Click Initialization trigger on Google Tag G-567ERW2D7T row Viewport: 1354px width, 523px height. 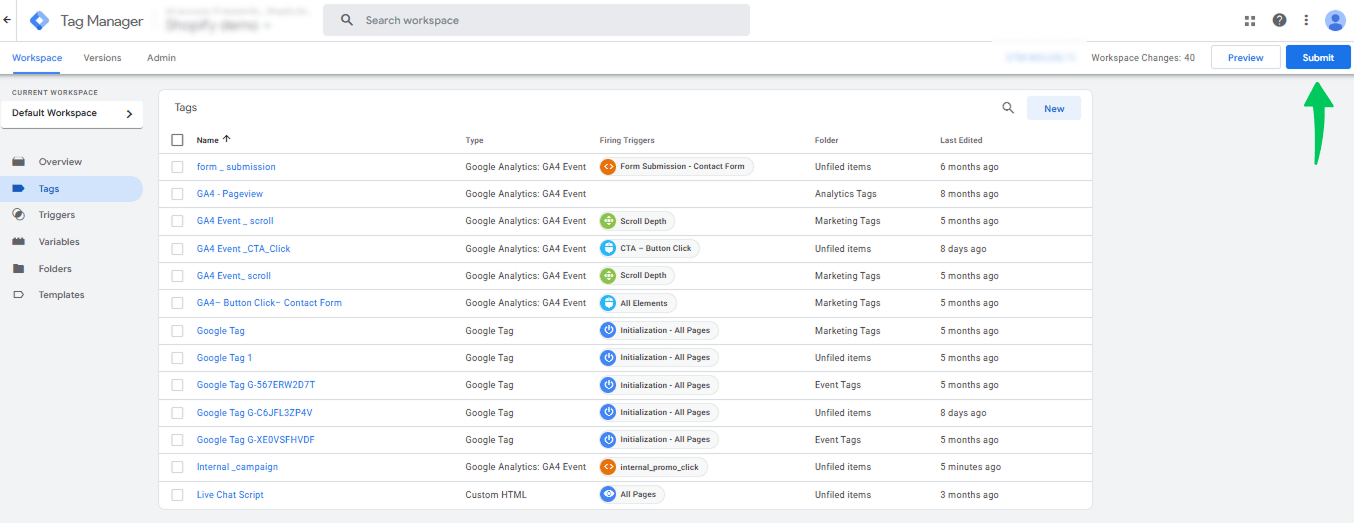658,385
